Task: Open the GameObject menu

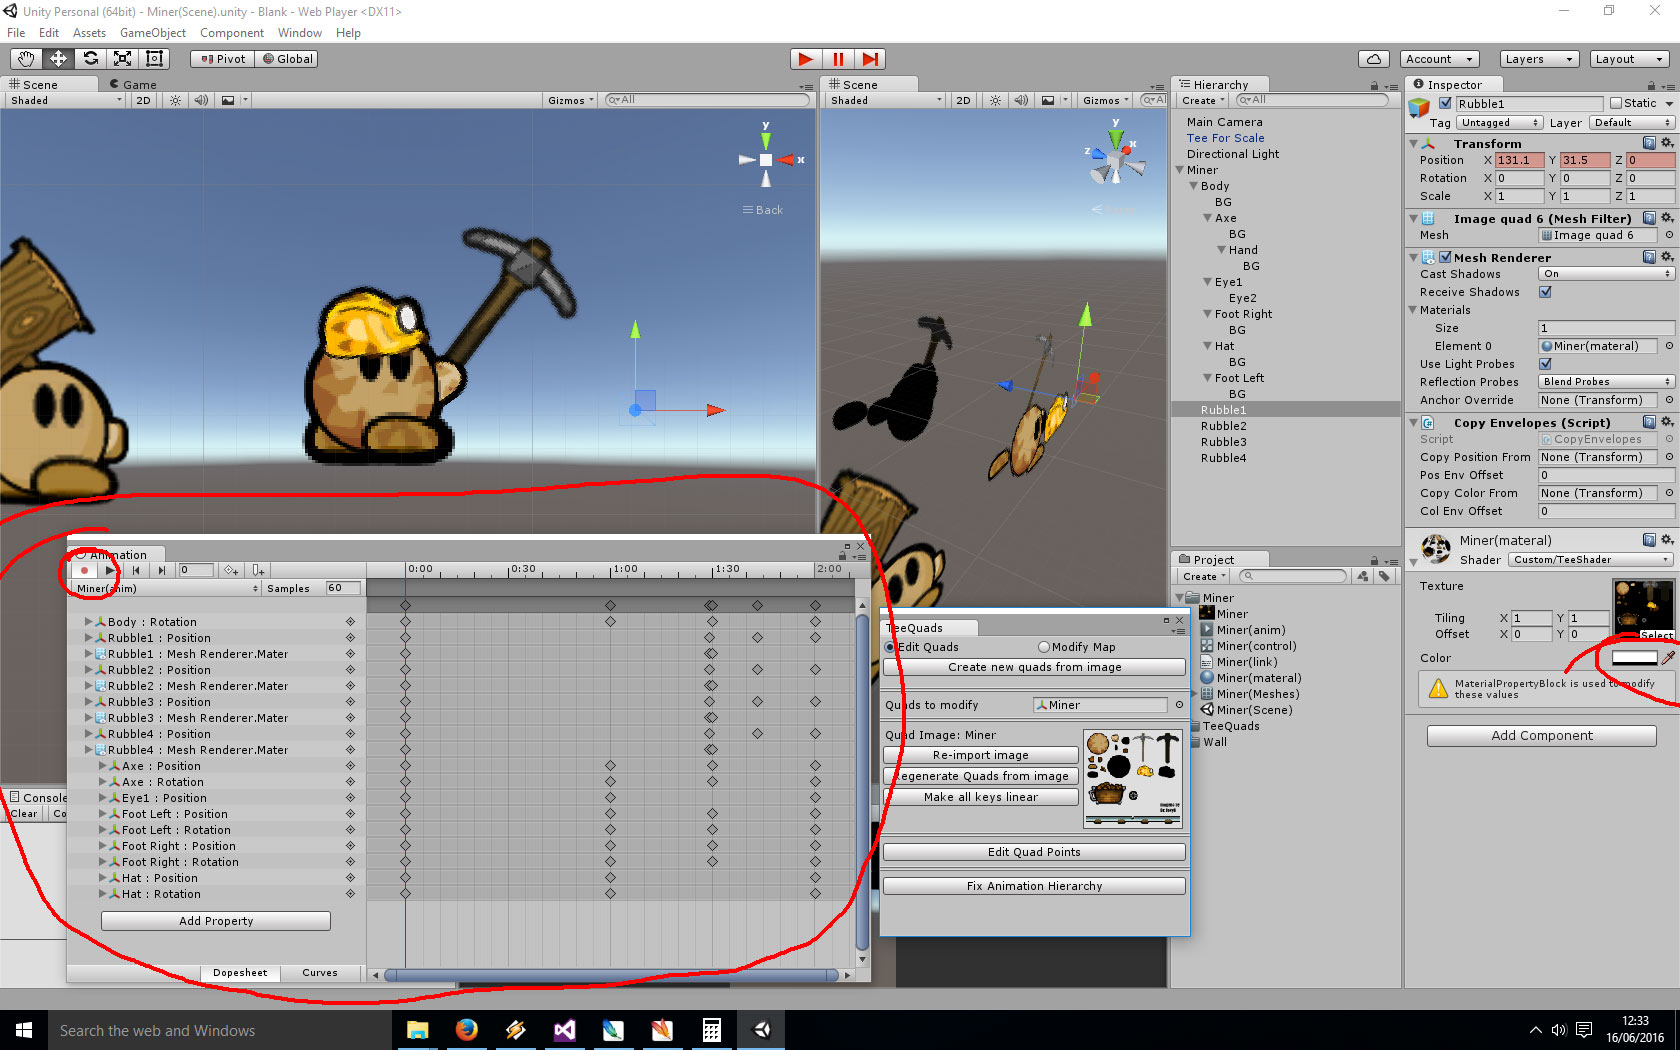Action: tap(152, 33)
